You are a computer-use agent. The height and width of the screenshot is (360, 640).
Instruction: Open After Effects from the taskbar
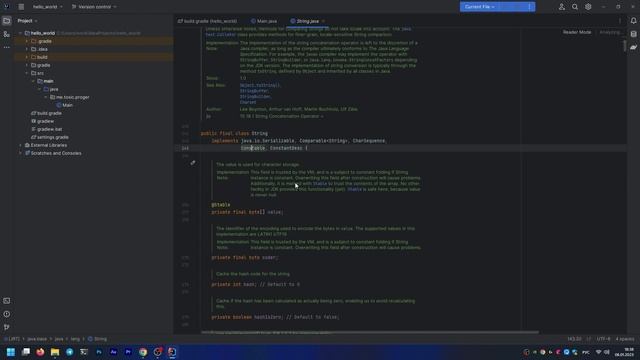click(x=113, y=352)
